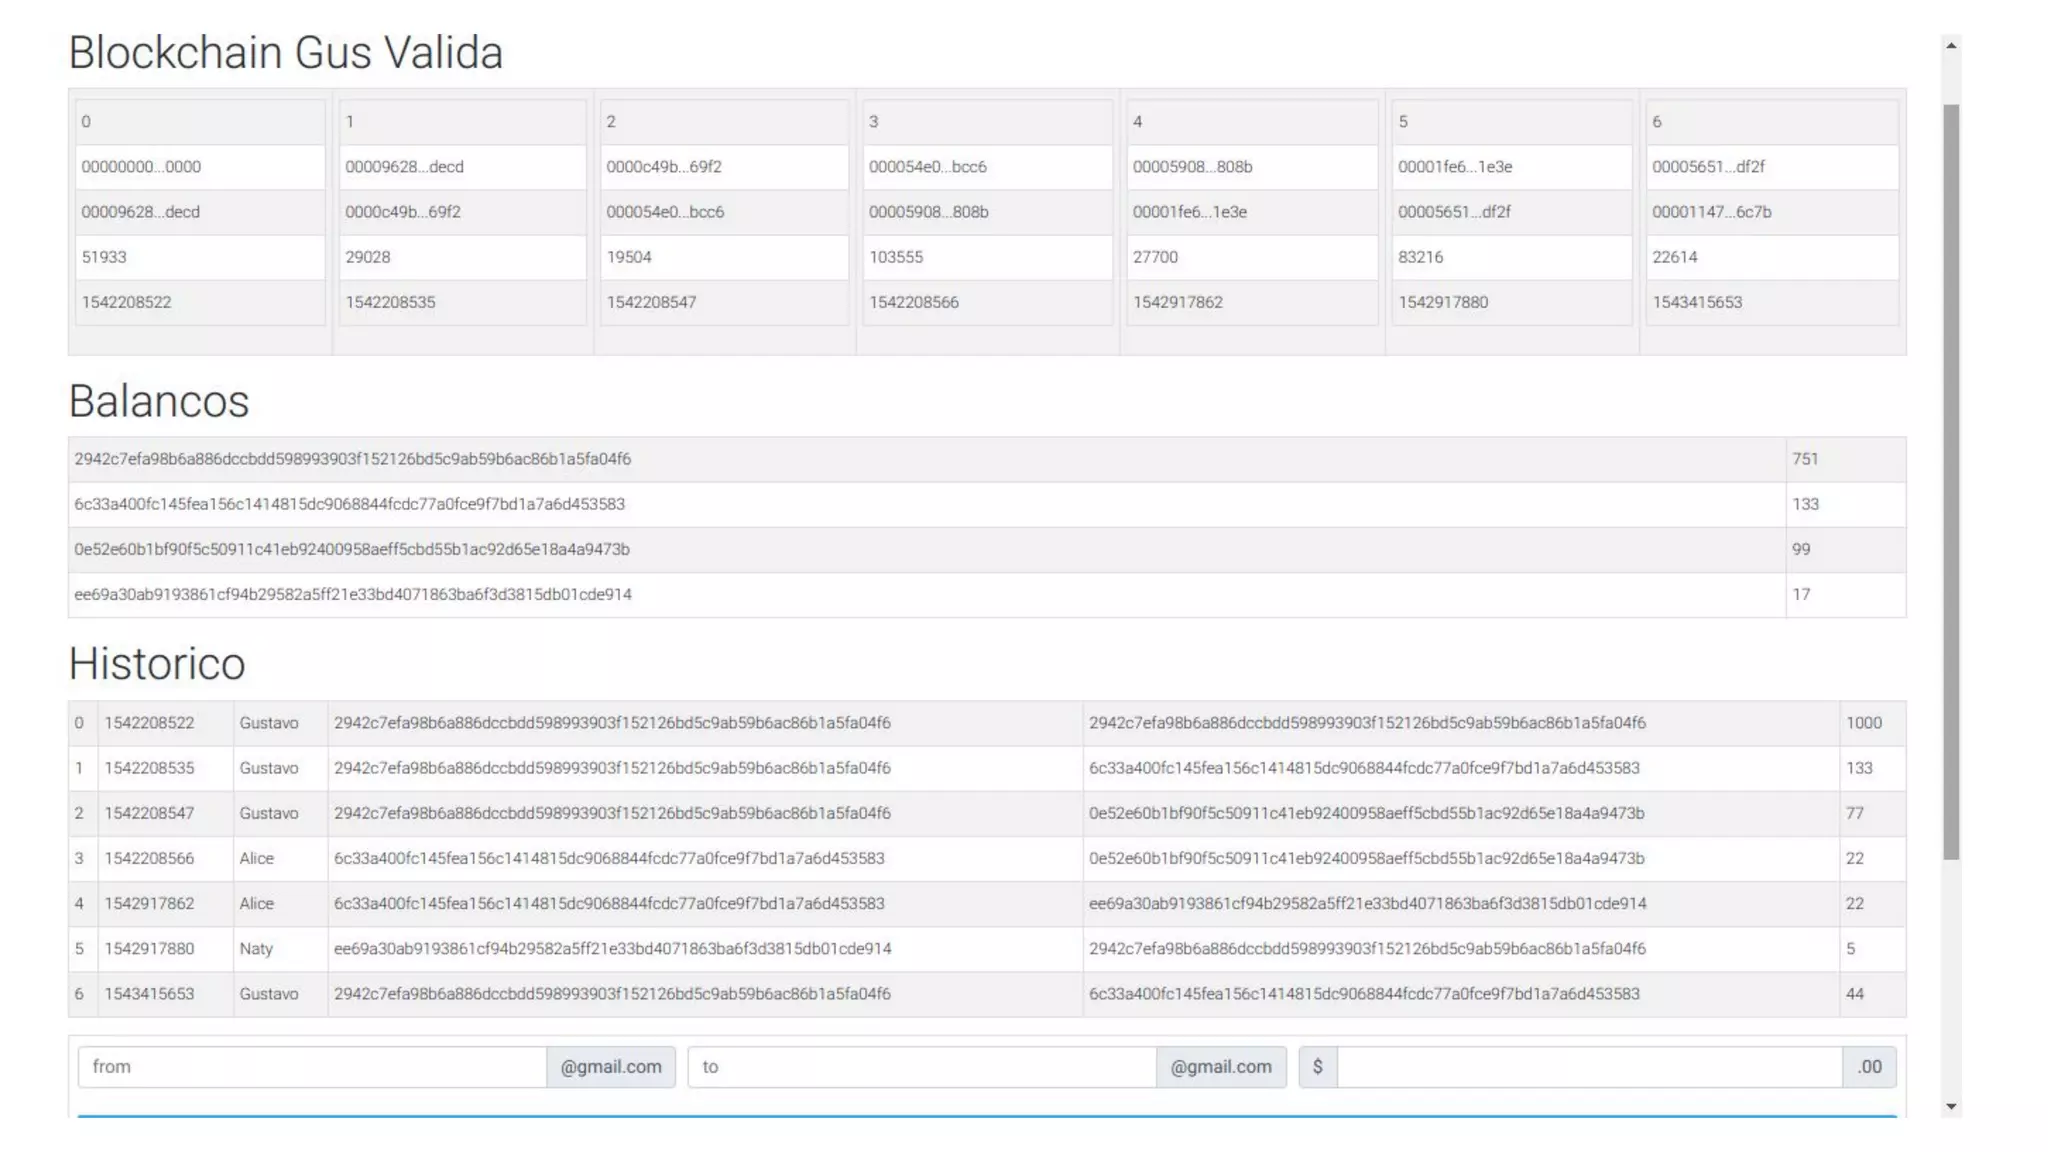Click Historico row 0 amount 1000
This screenshot has height=1152, width=2048.
coord(1863,723)
